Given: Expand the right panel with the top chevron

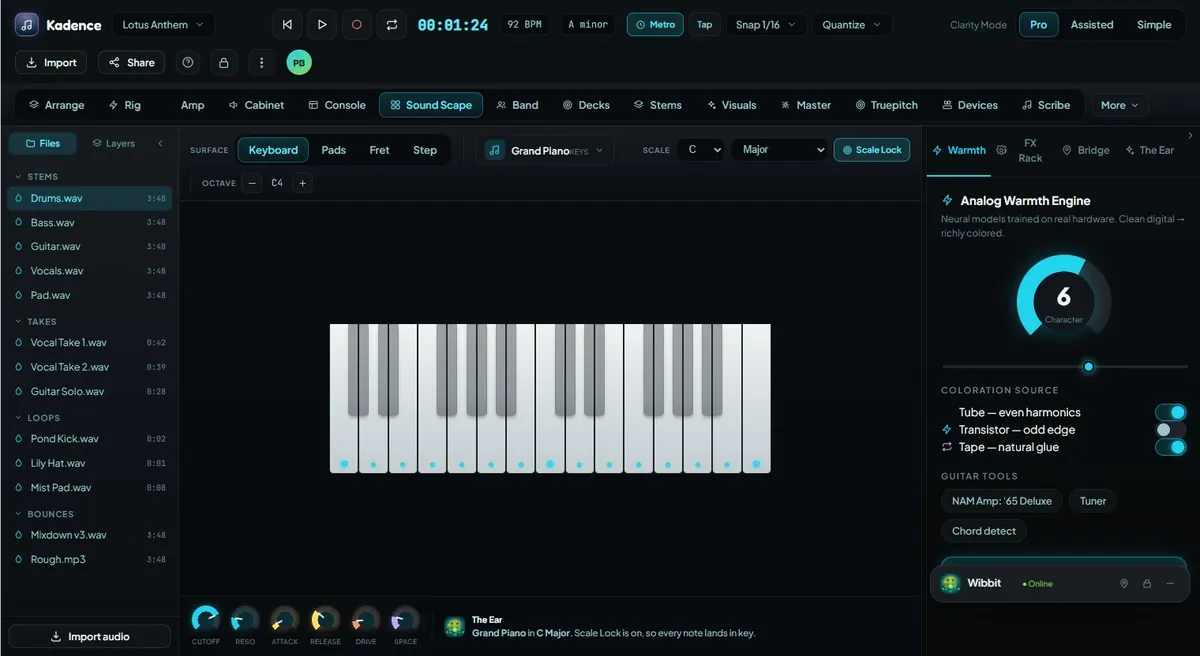Looking at the screenshot, I should pyautogui.click(x=1190, y=135).
